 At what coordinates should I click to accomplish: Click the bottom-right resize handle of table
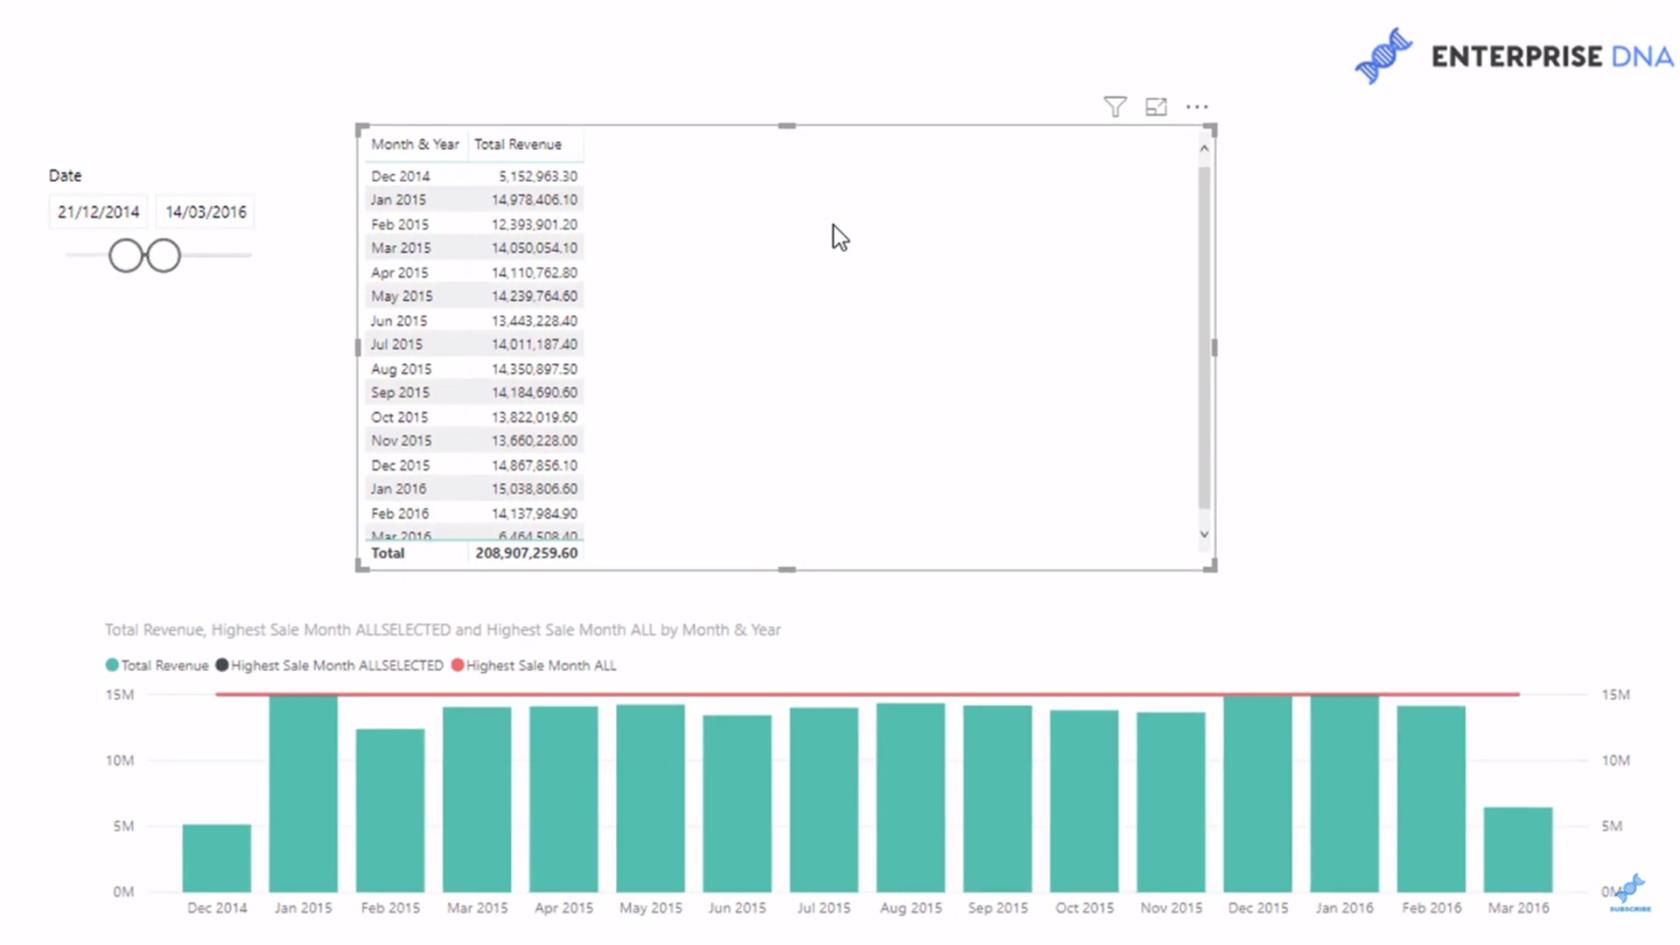(1210, 566)
